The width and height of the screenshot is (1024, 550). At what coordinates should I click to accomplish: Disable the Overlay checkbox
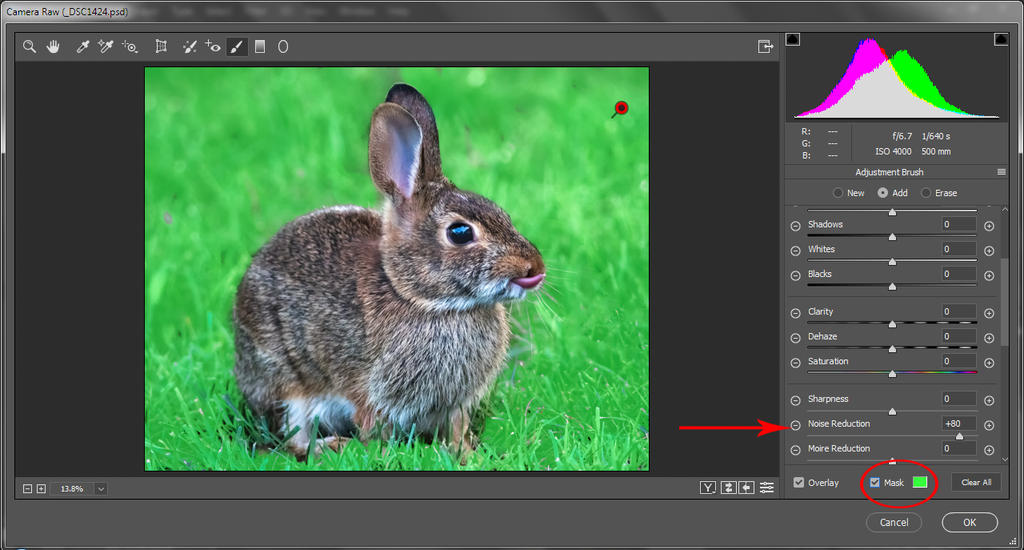coord(798,483)
